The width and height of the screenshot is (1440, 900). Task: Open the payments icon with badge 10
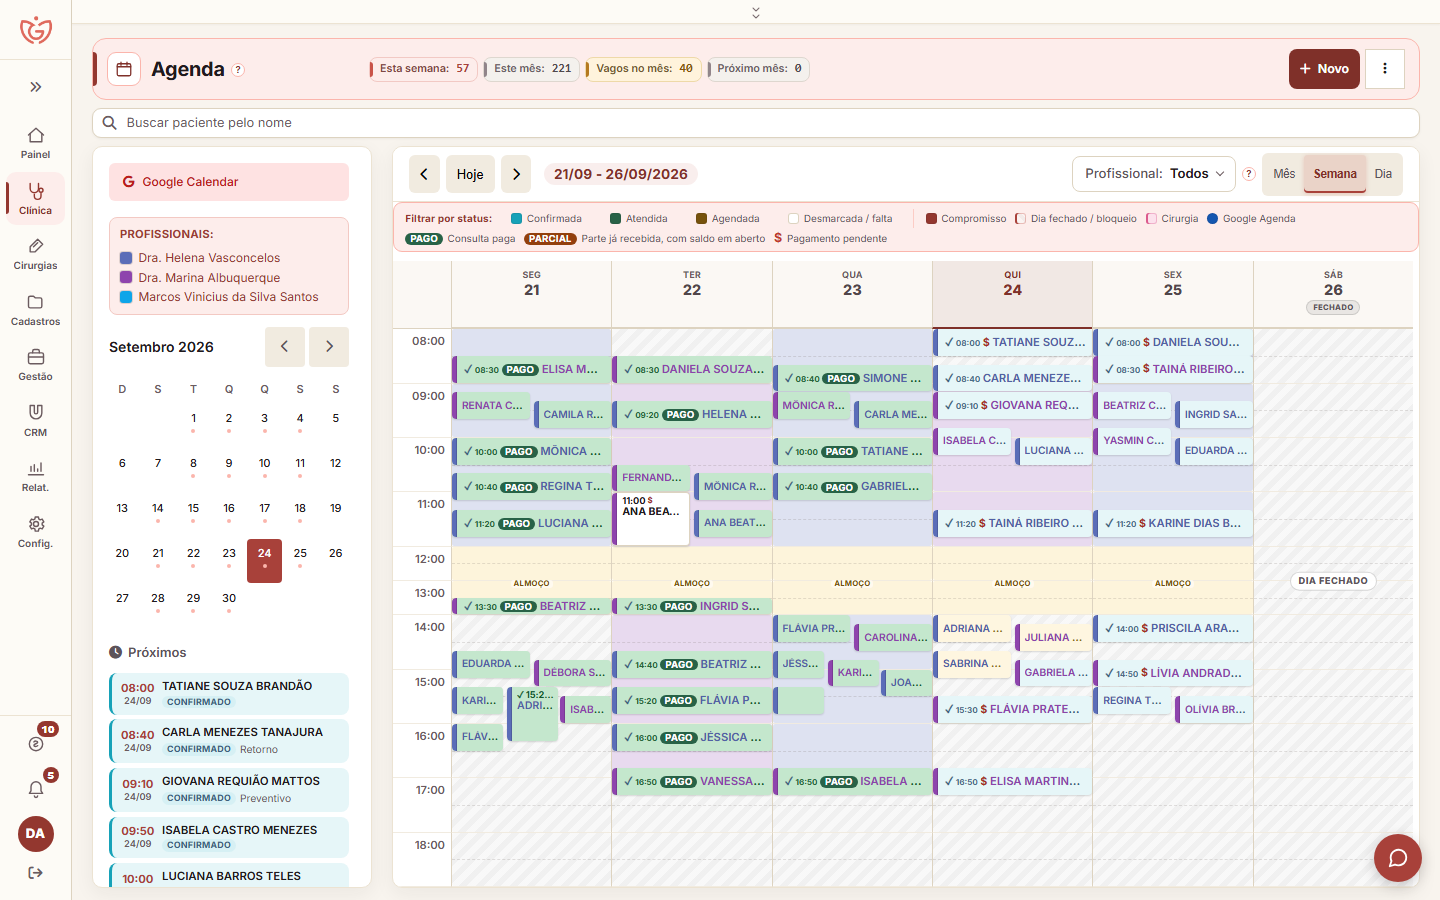(x=36, y=743)
